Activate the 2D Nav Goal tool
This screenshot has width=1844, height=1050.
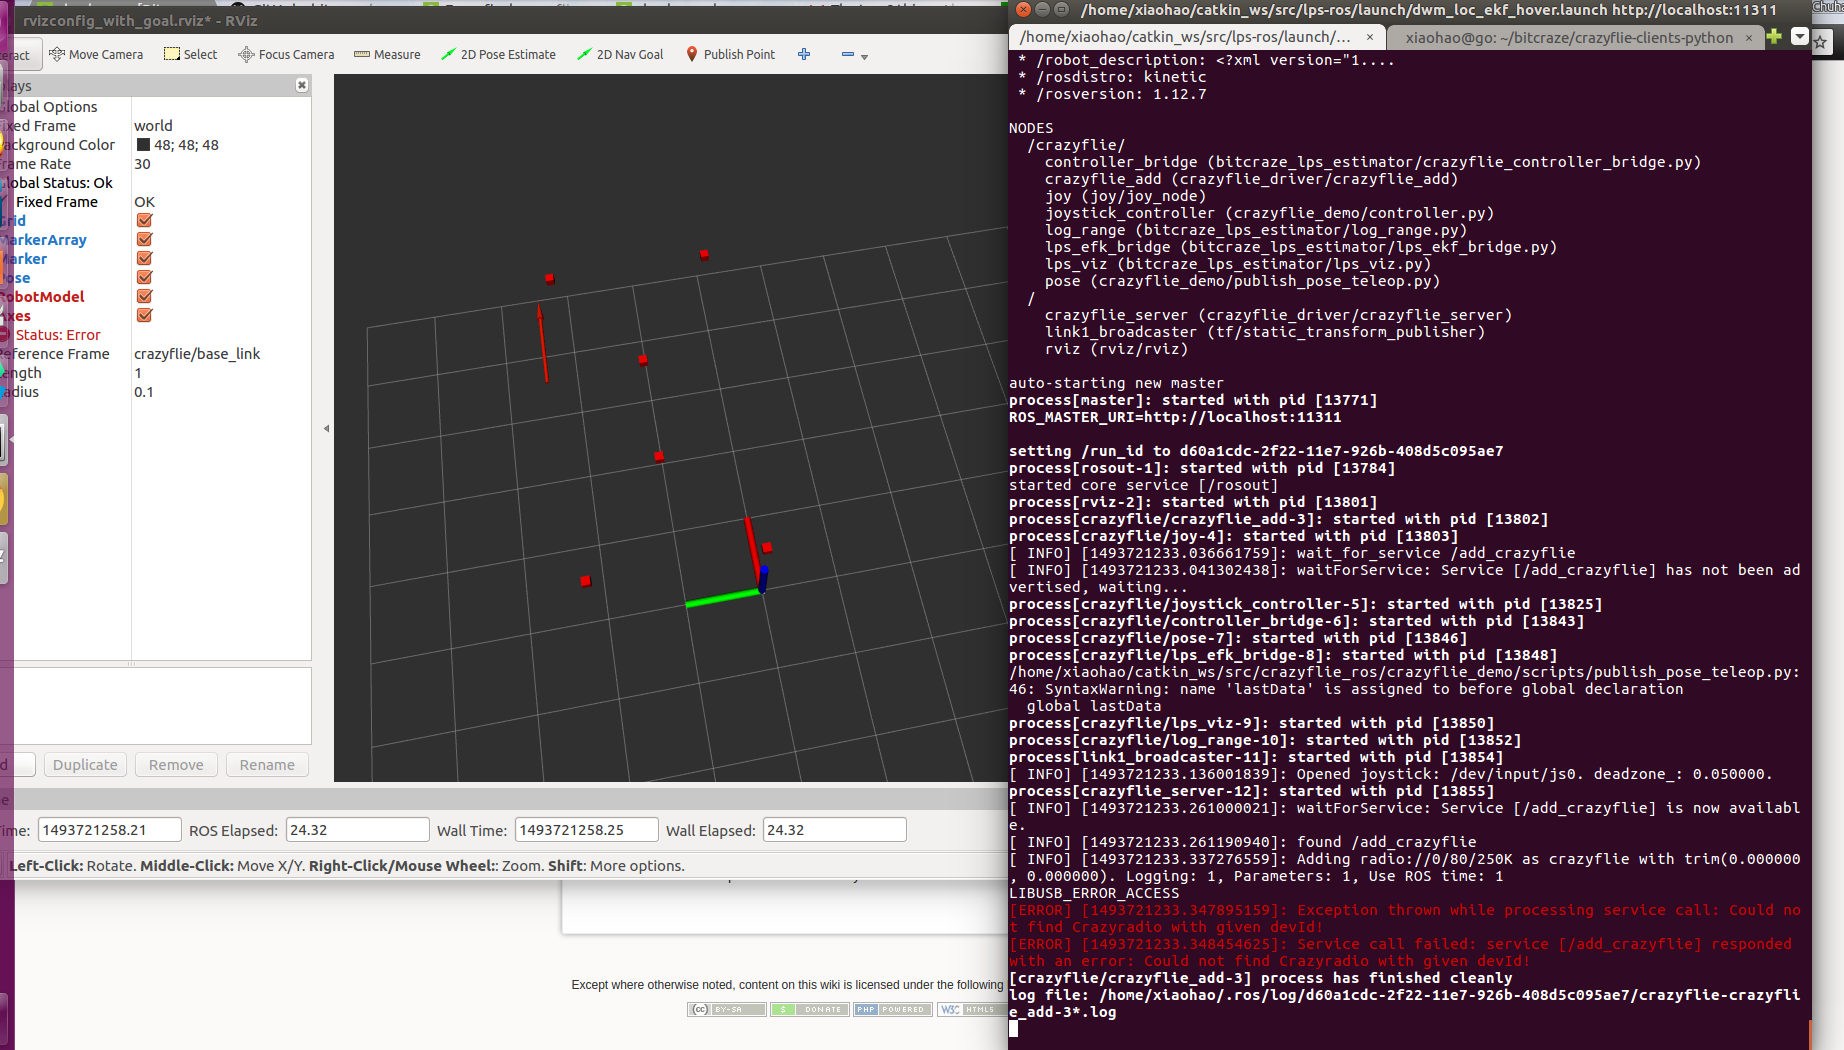[x=620, y=54]
